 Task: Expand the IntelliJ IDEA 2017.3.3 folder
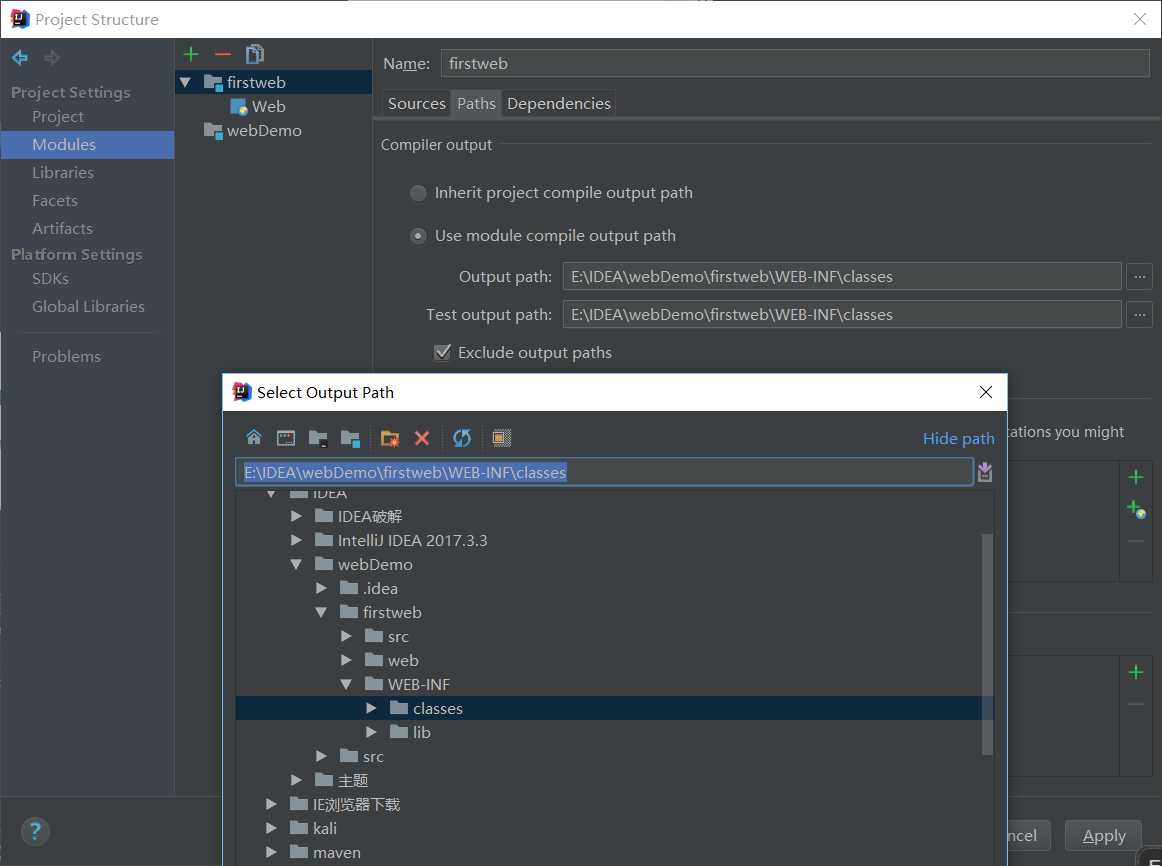[296, 541]
